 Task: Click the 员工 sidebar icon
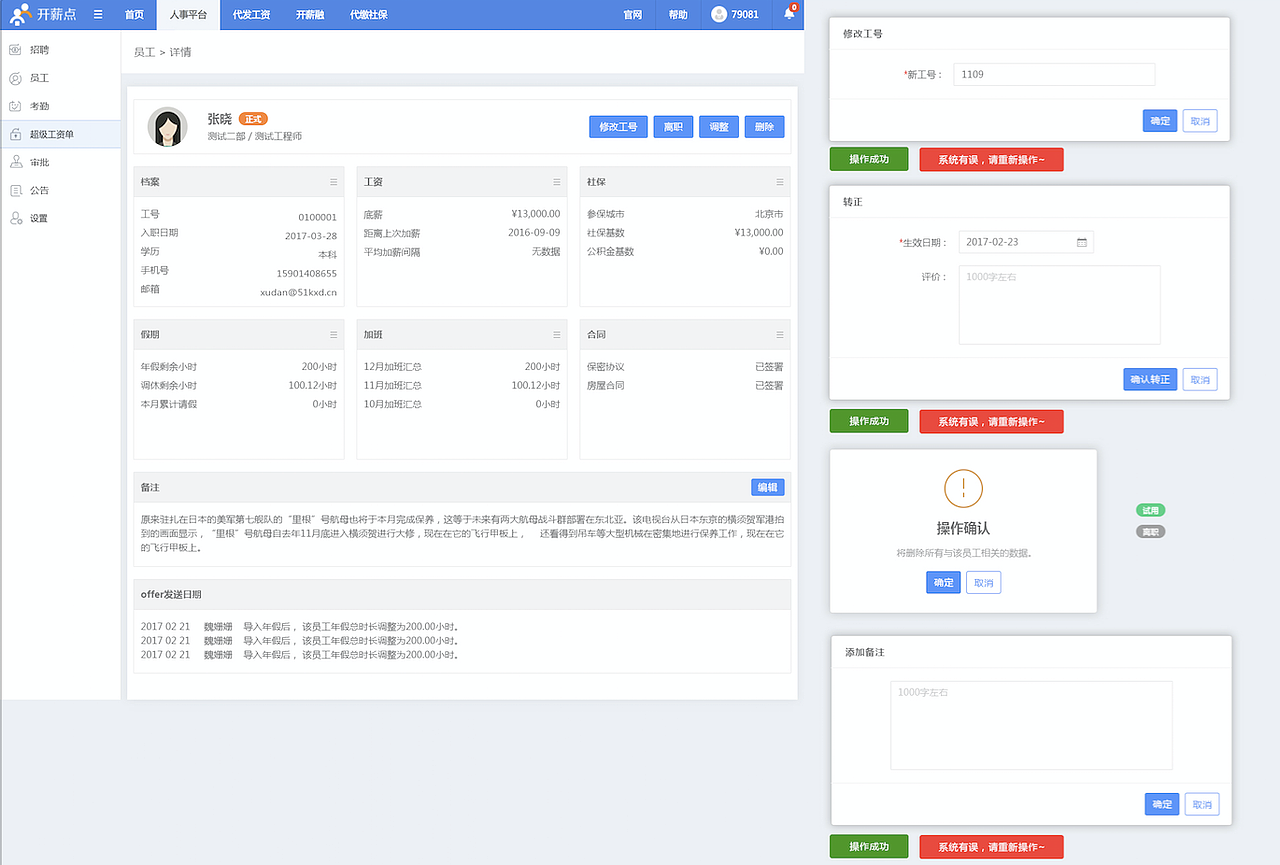[15, 78]
